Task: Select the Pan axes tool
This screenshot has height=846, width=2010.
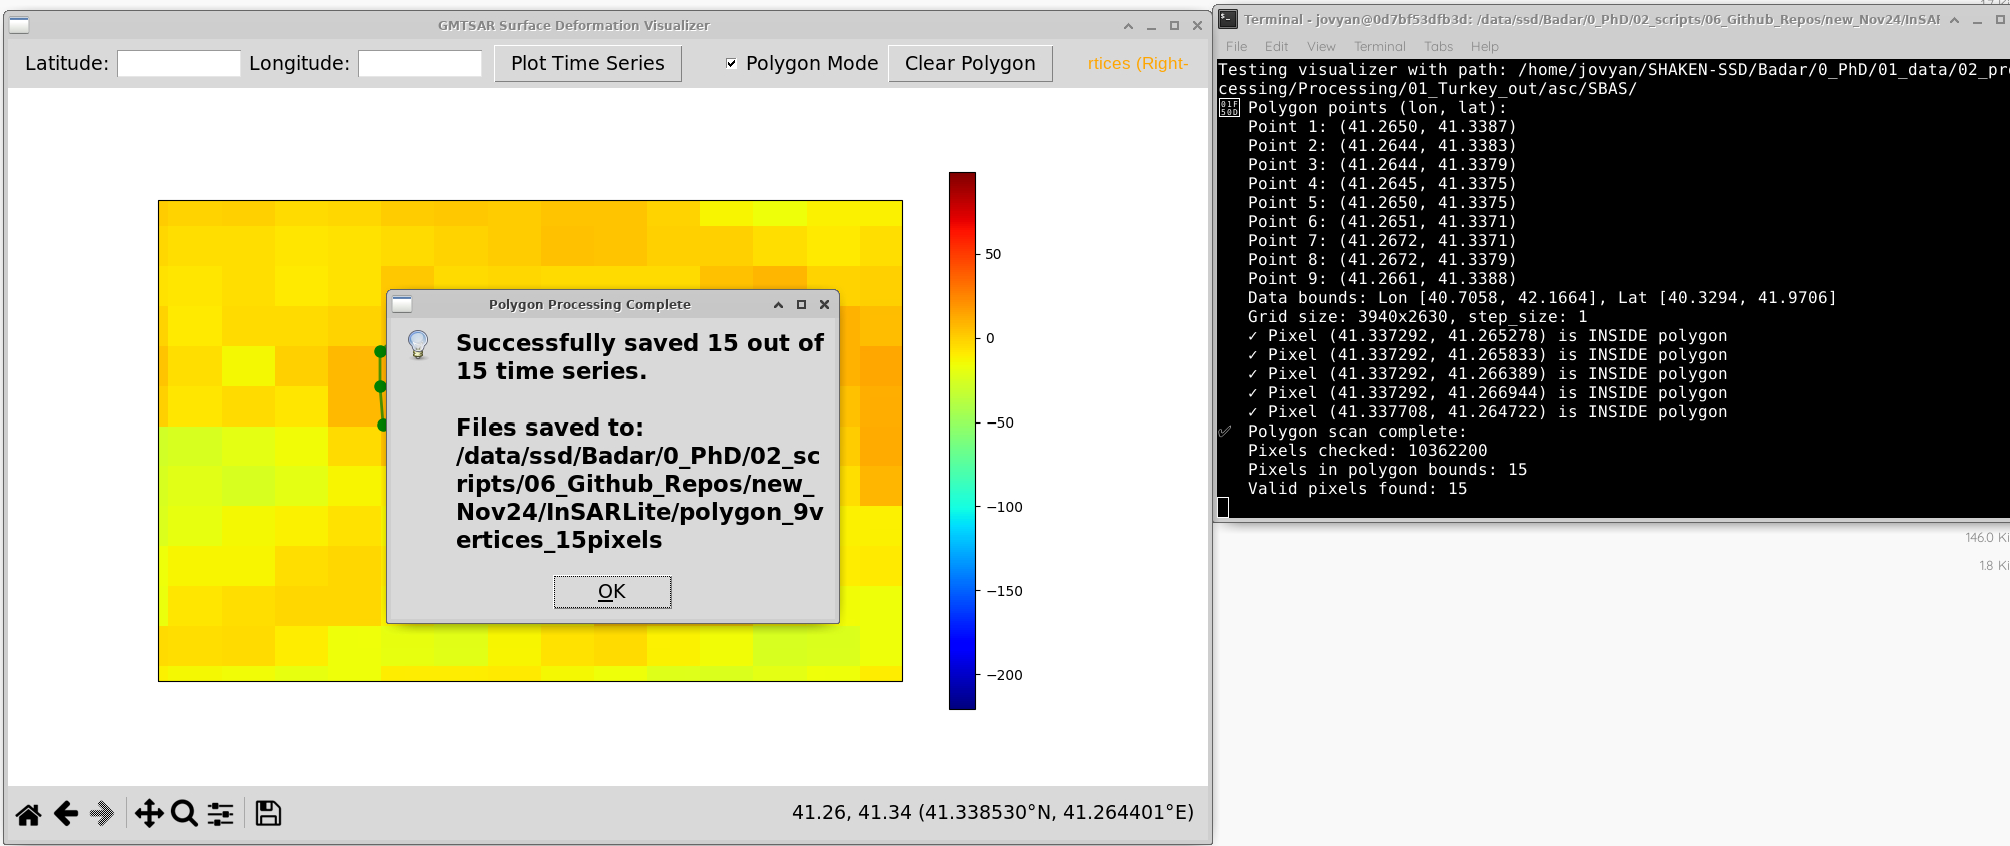Action: click(x=149, y=814)
